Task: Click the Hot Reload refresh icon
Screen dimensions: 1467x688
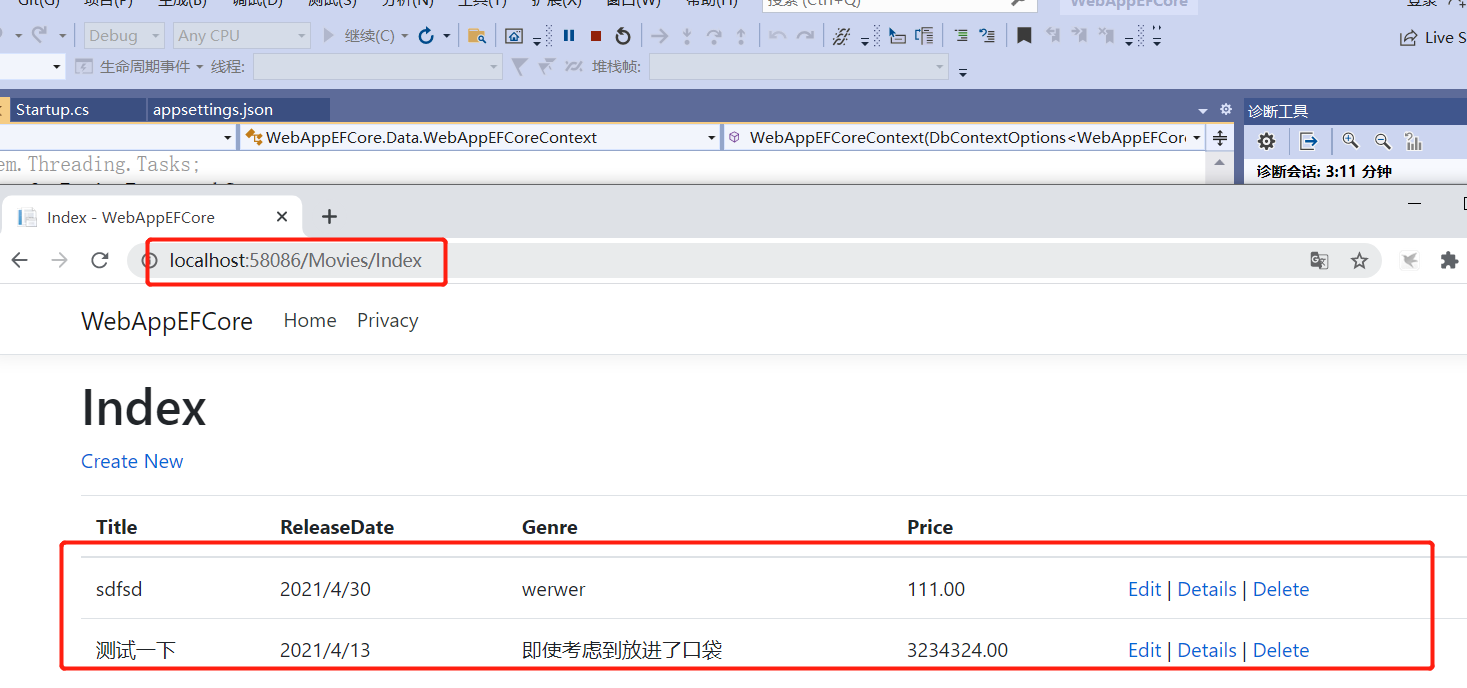Action: 426,36
